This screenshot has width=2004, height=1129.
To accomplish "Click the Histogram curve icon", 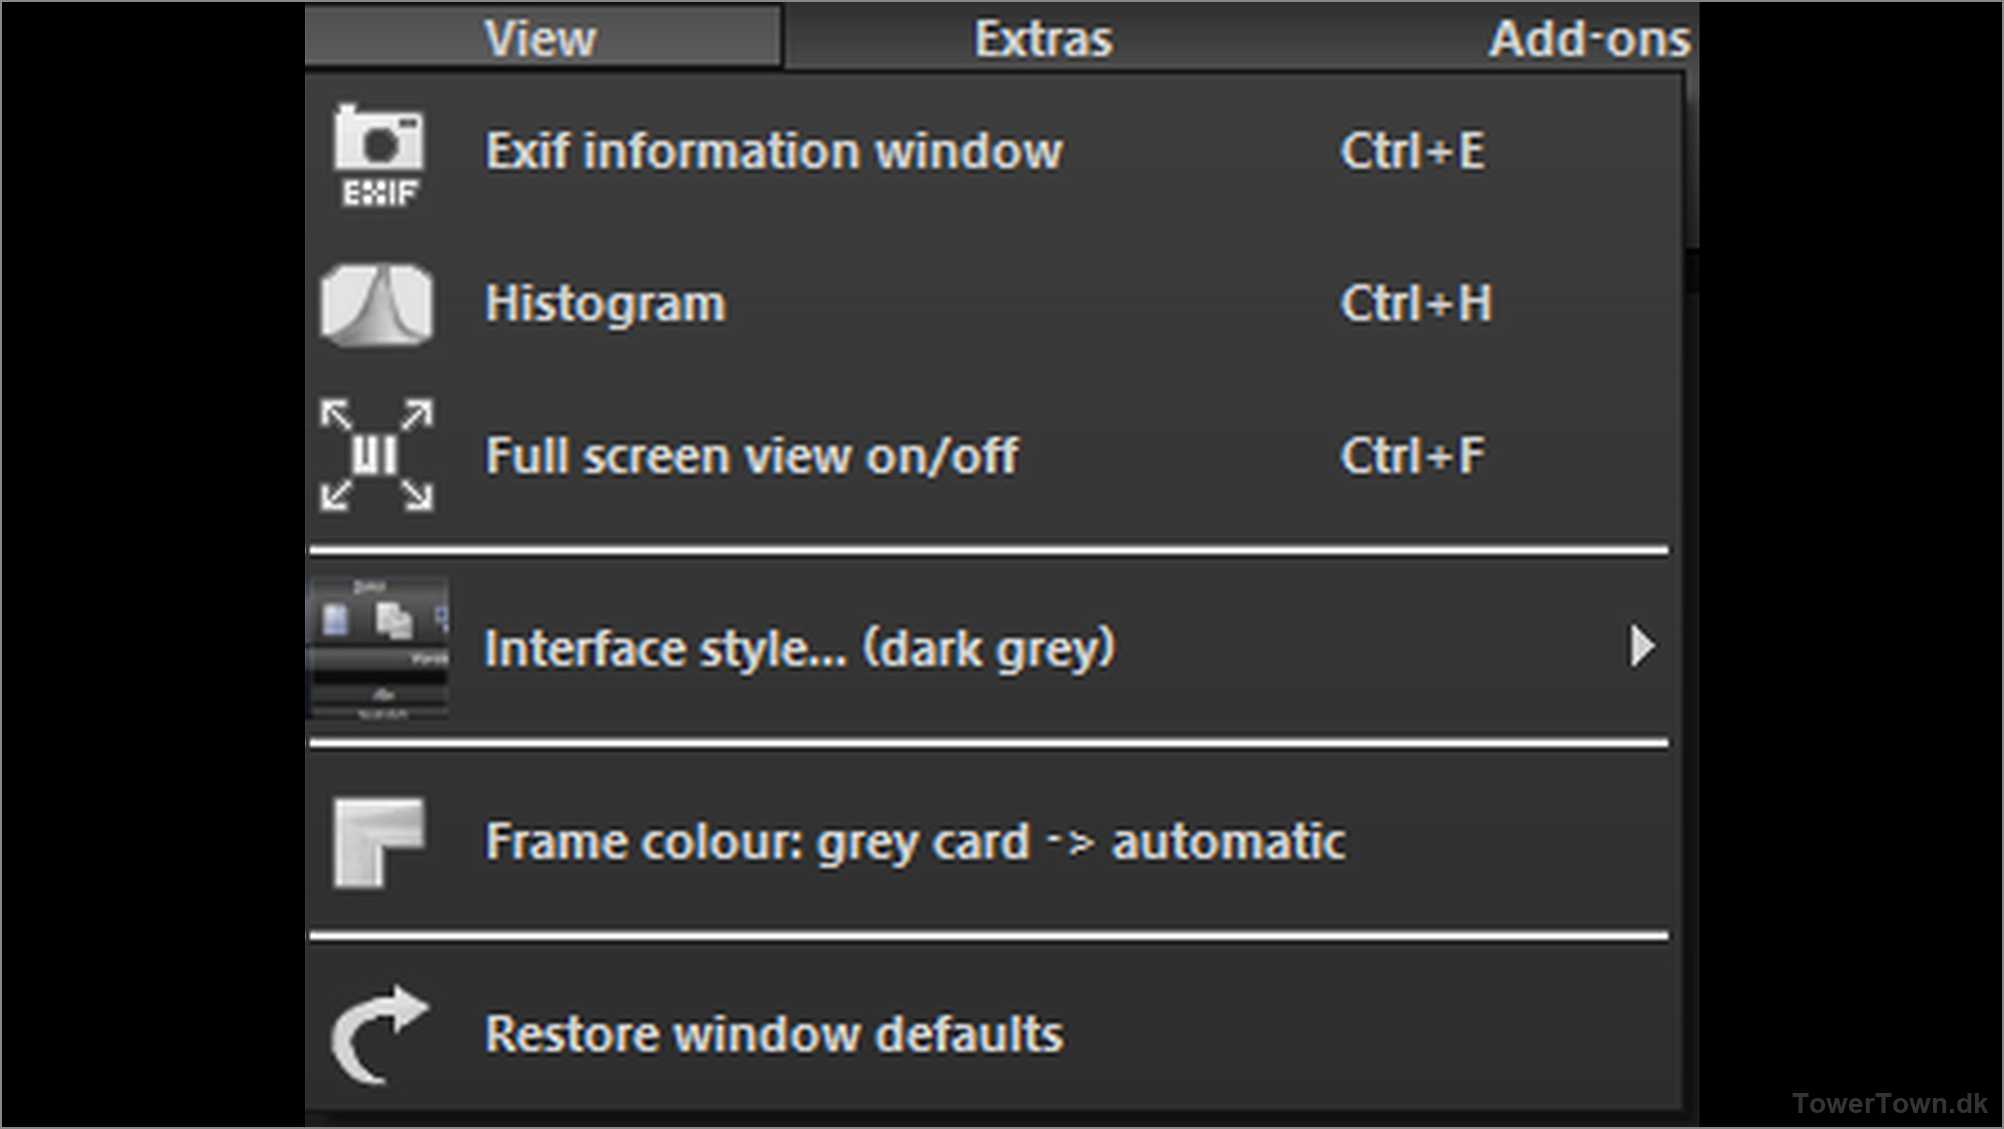I will [x=376, y=304].
